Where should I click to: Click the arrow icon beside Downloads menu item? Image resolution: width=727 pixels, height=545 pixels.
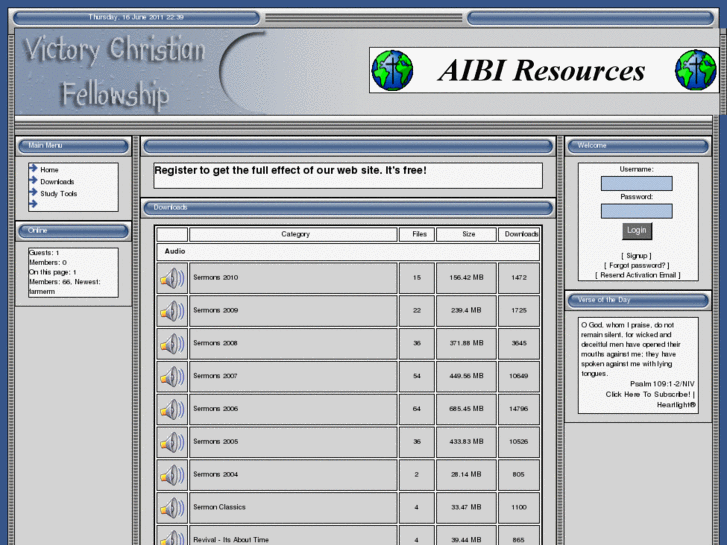33,180
